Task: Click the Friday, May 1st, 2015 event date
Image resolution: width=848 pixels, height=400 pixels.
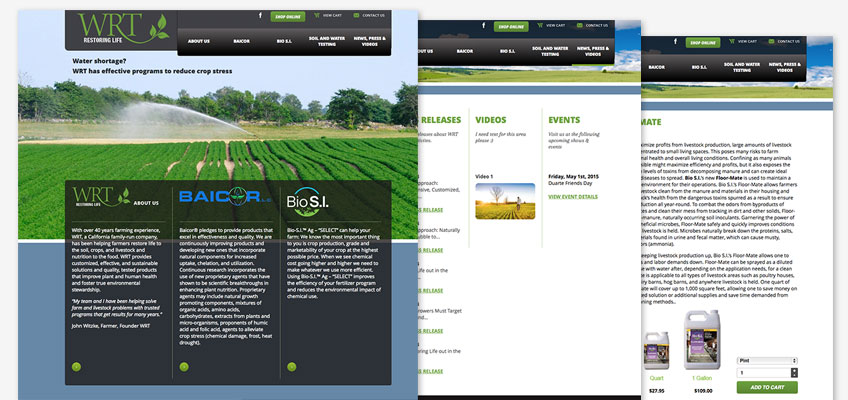Action: pos(575,176)
